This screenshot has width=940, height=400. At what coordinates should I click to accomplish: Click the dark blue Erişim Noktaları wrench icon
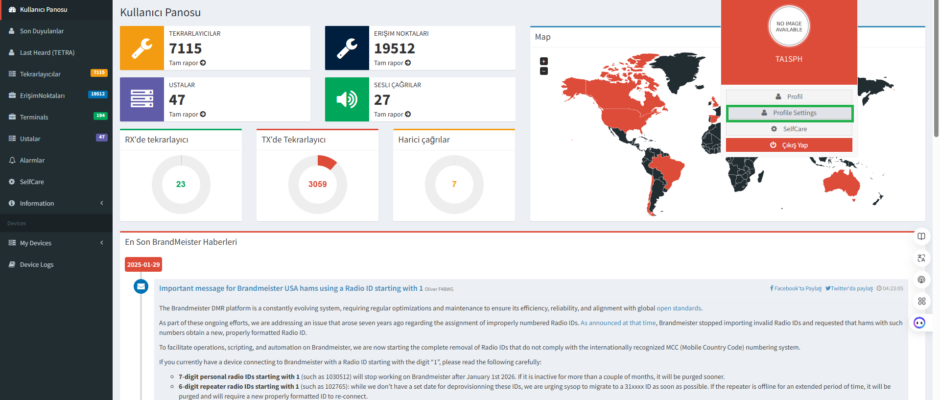coord(347,48)
